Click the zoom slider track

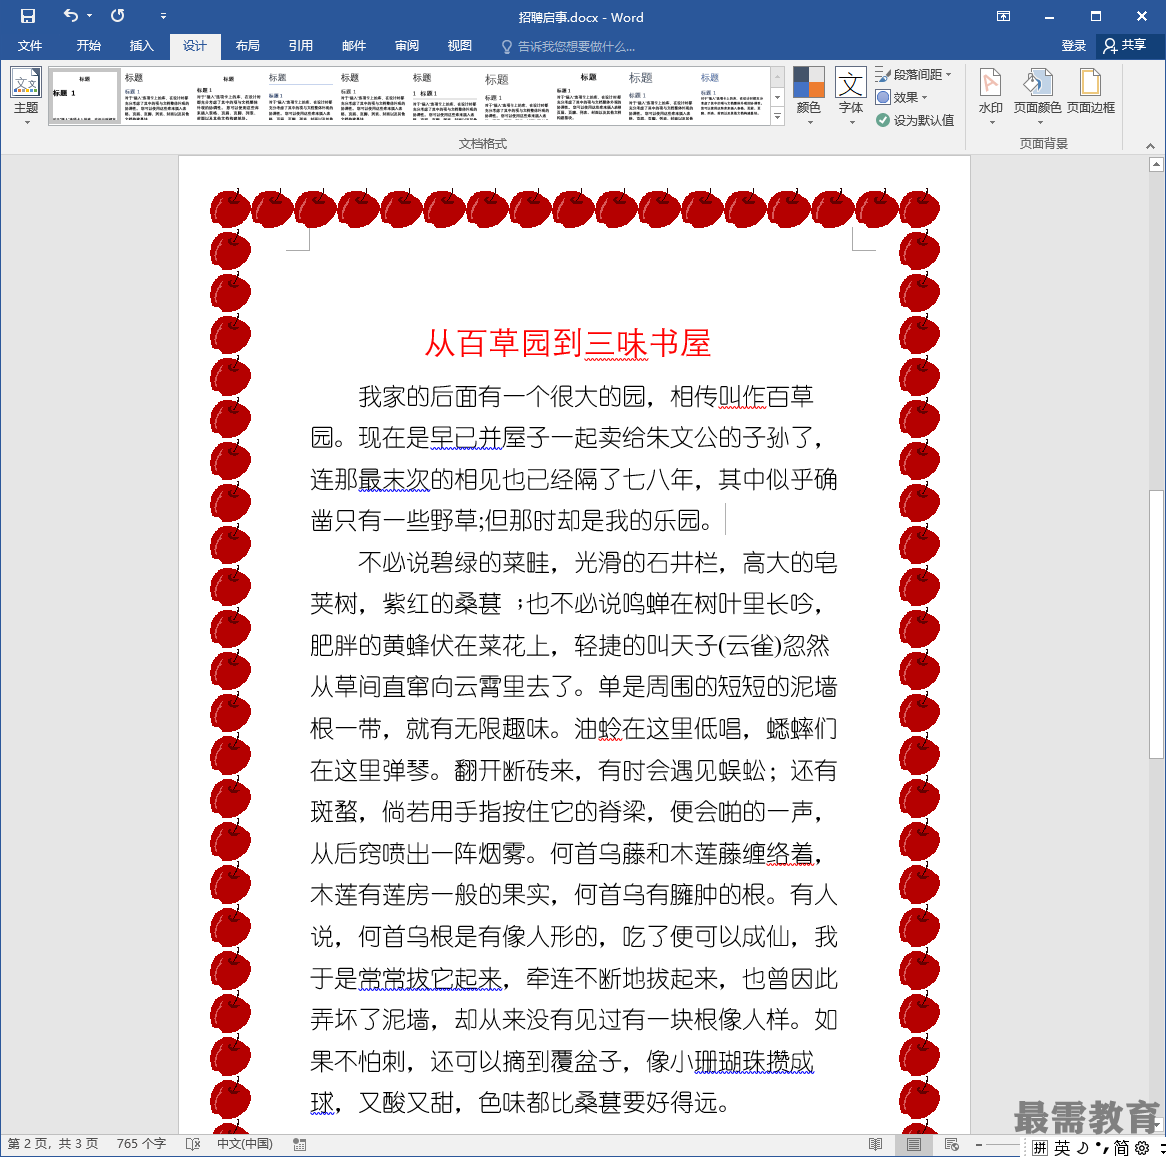[1003, 1144]
